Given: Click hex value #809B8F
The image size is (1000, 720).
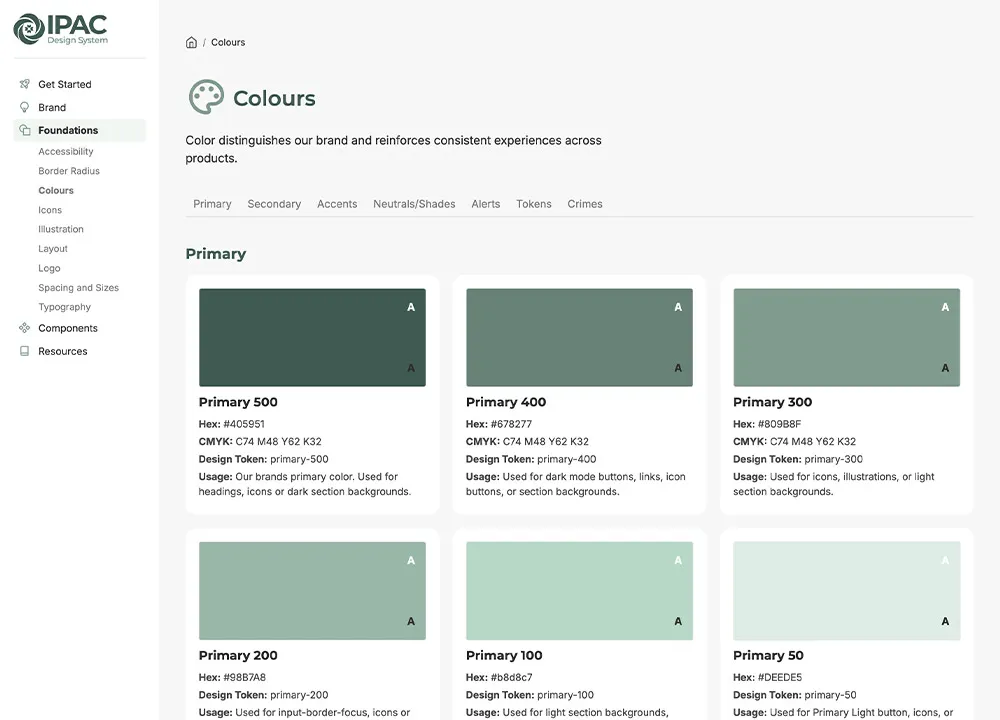Looking at the screenshot, I should [x=779, y=424].
